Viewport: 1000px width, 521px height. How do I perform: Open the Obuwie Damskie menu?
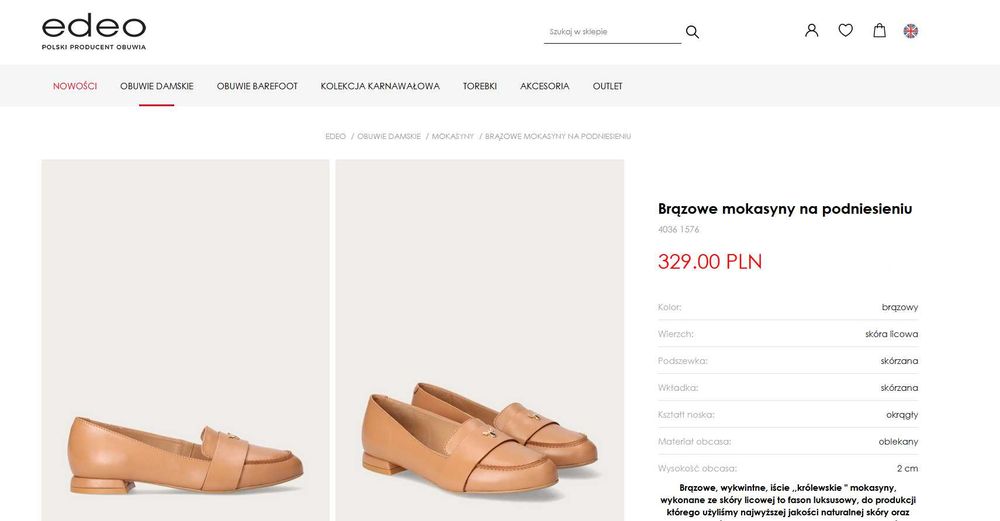tap(157, 86)
